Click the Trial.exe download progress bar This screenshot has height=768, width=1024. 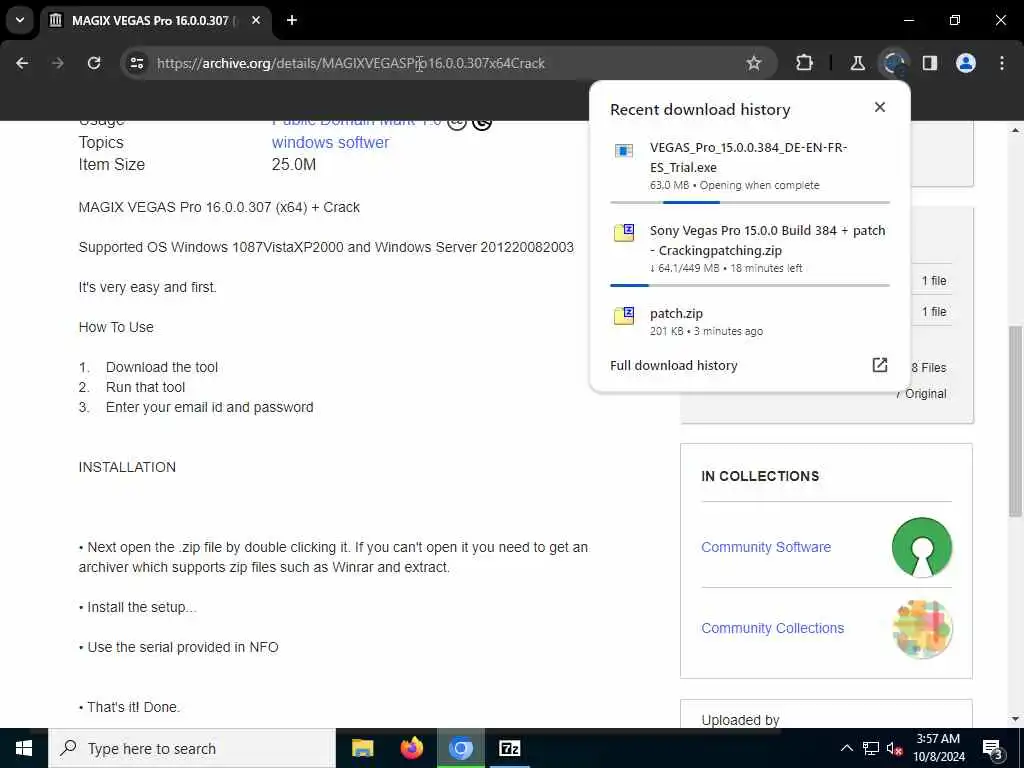750,202
